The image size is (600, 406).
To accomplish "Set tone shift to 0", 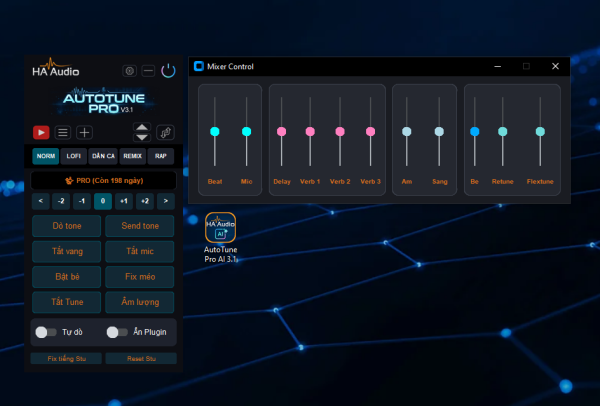I will point(103,201).
